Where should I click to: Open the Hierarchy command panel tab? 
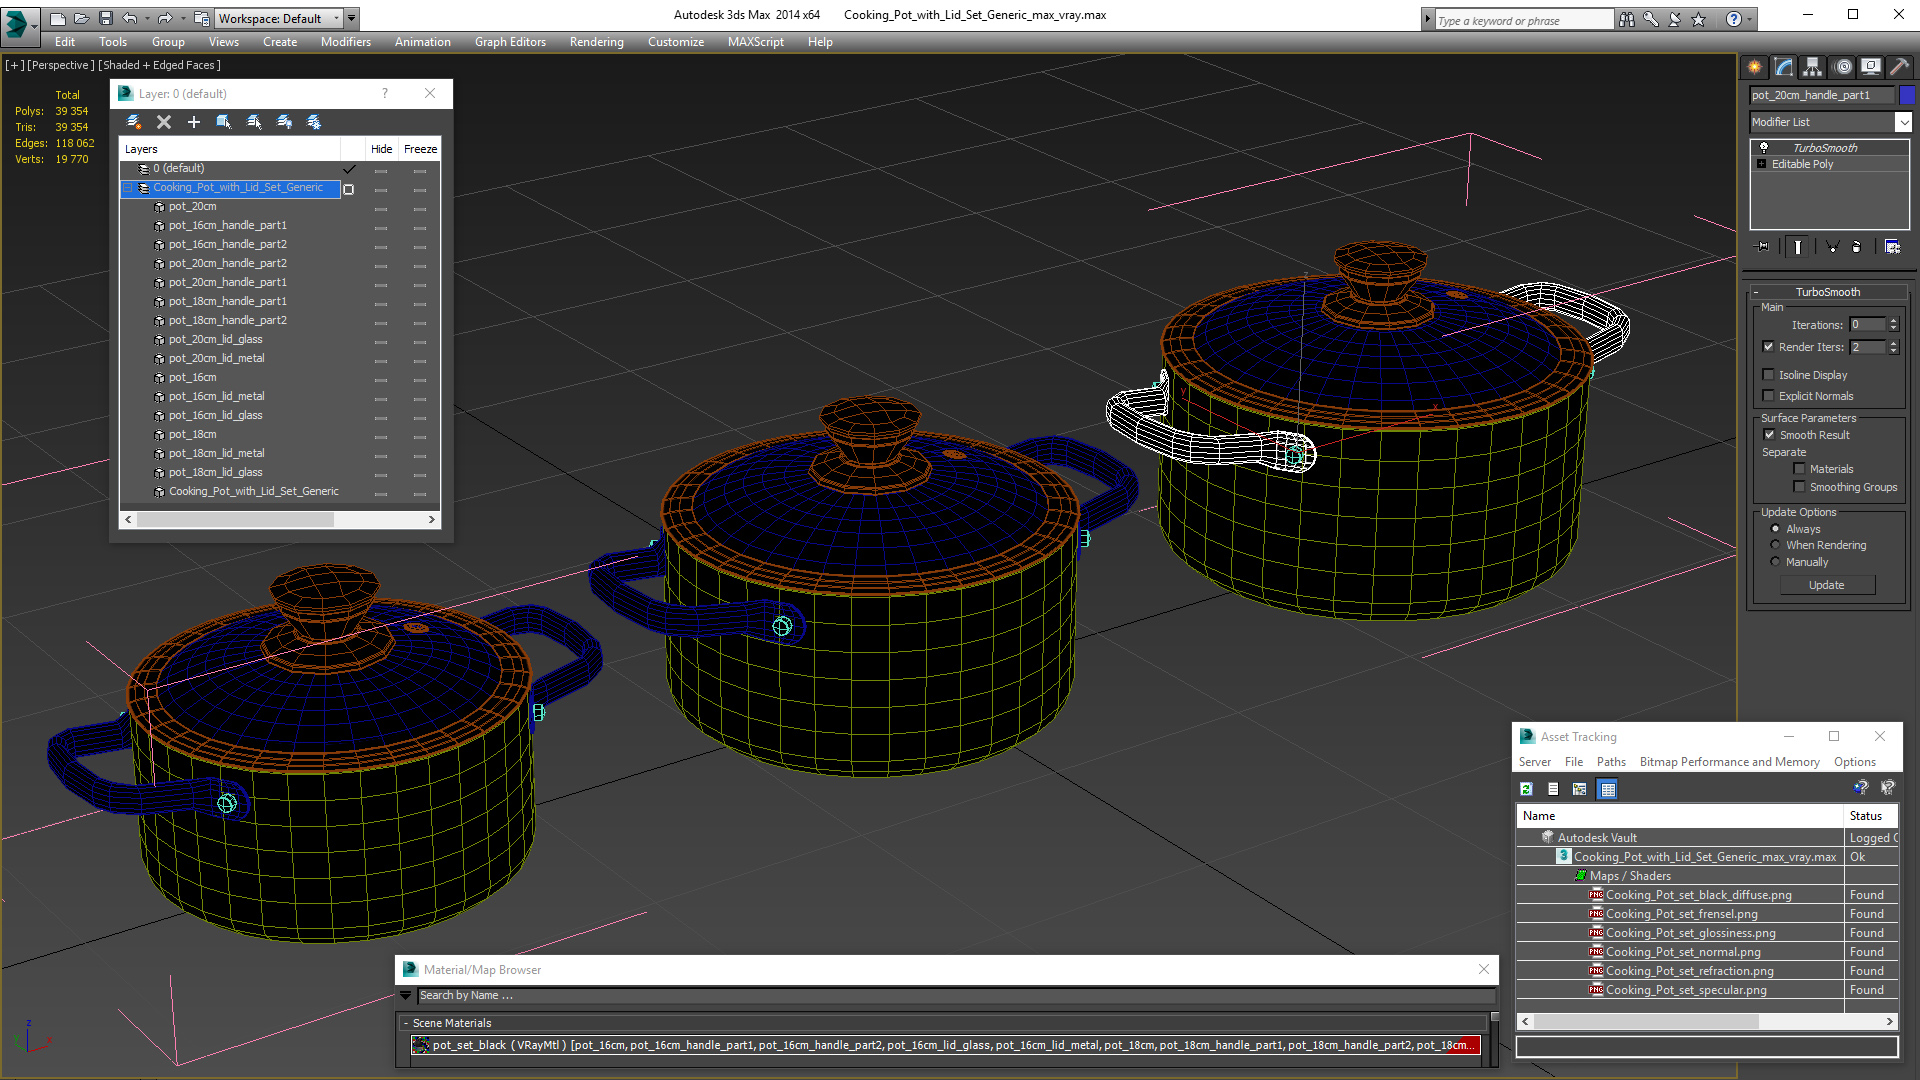(1813, 67)
